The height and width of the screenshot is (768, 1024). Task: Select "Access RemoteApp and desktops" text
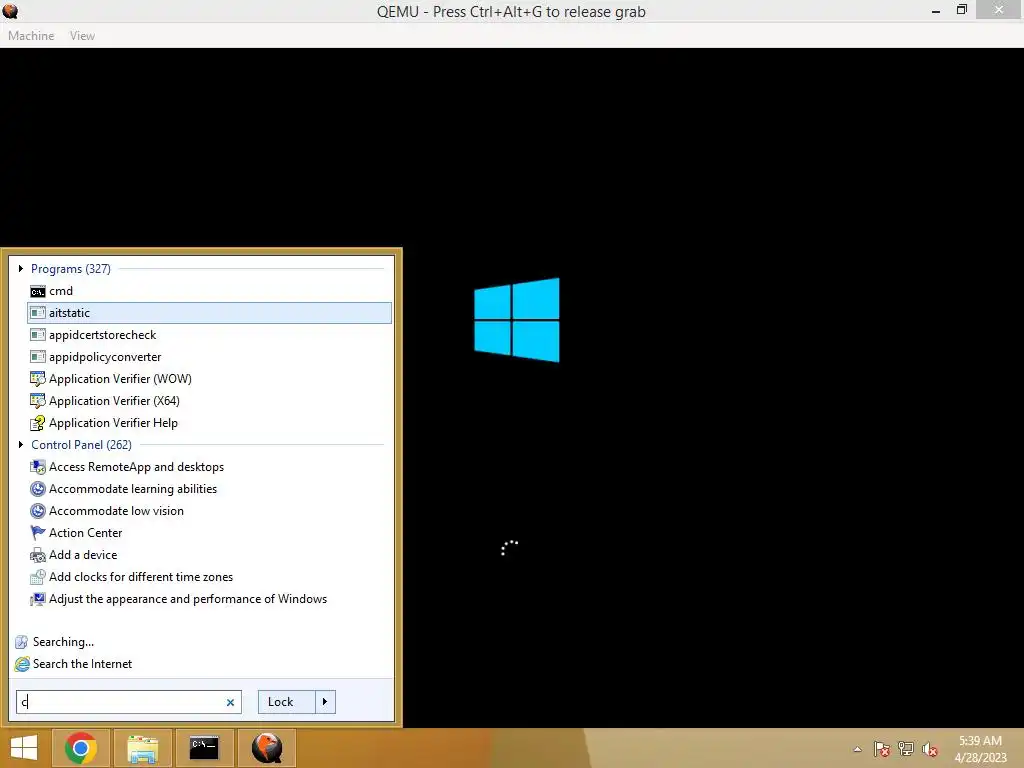[136, 467]
